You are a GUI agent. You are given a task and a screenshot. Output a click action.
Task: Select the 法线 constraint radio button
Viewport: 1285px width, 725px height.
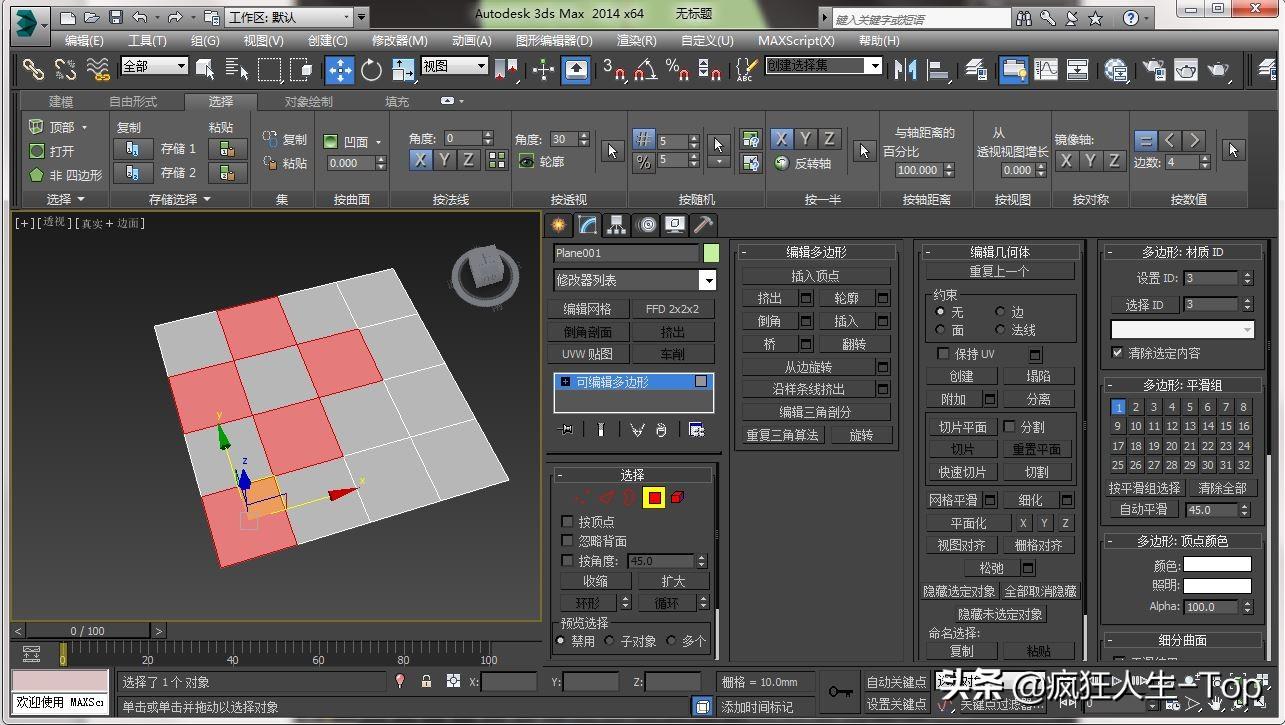pyautogui.click(x=999, y=329)
